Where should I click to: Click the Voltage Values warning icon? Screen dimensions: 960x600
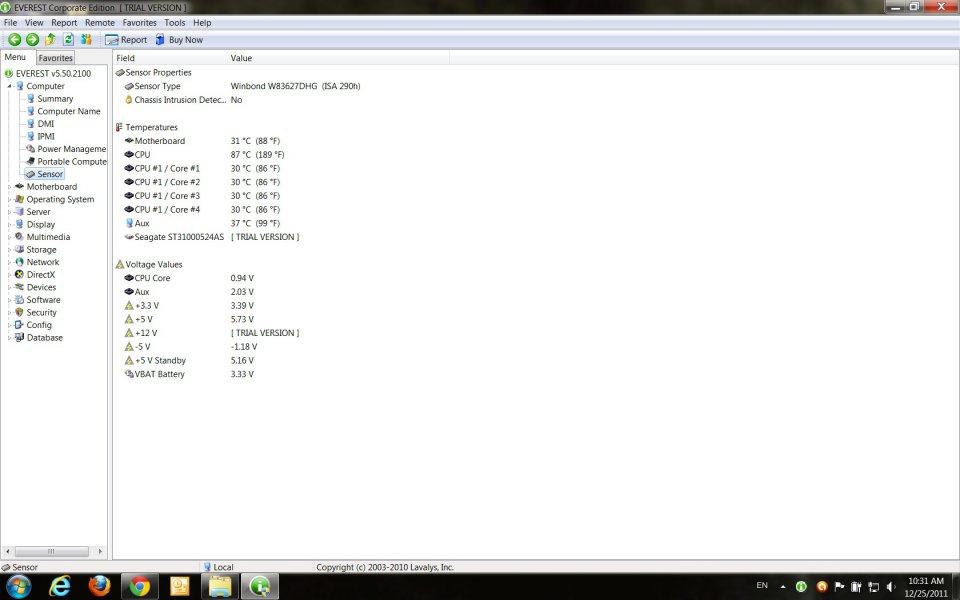[x=119, y=264]
